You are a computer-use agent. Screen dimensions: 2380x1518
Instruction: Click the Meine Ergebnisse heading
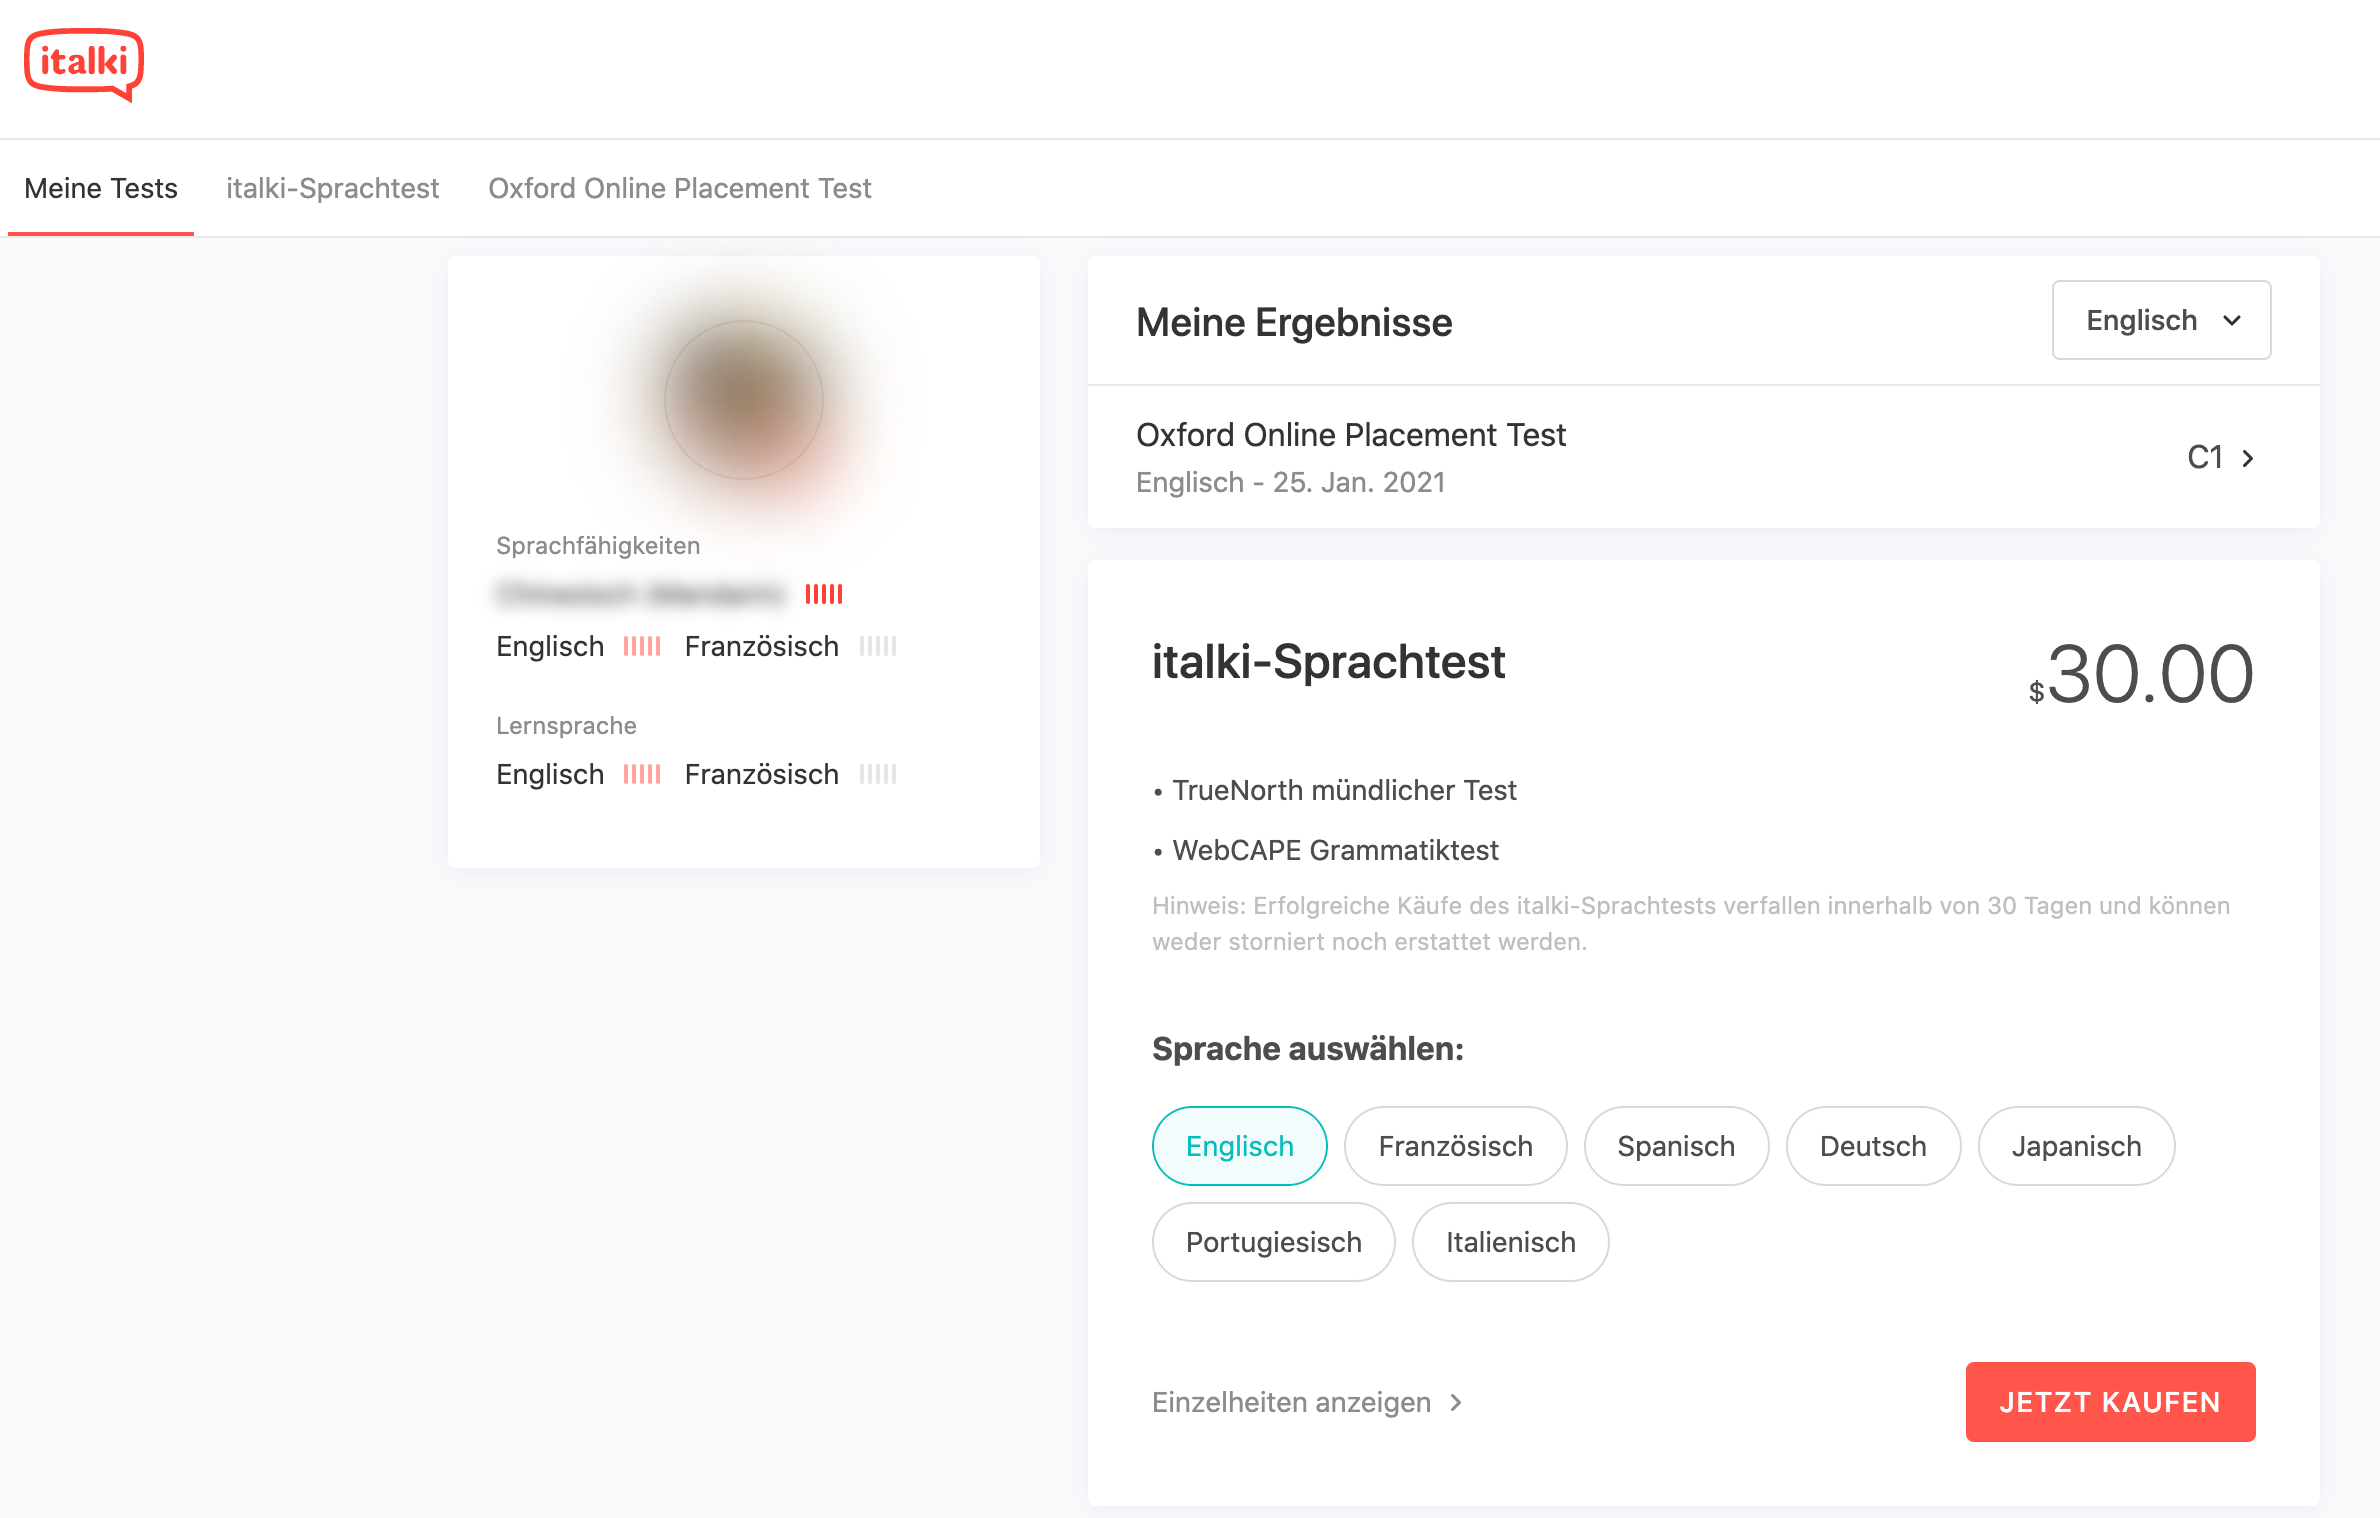tap(1294, 322)
